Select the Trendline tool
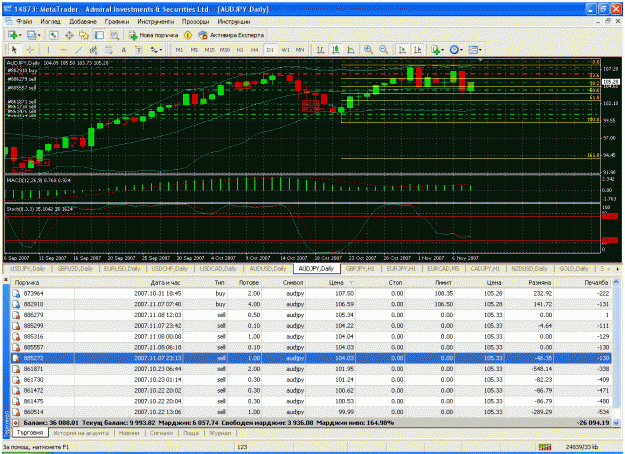 click(x=79, y=50)
